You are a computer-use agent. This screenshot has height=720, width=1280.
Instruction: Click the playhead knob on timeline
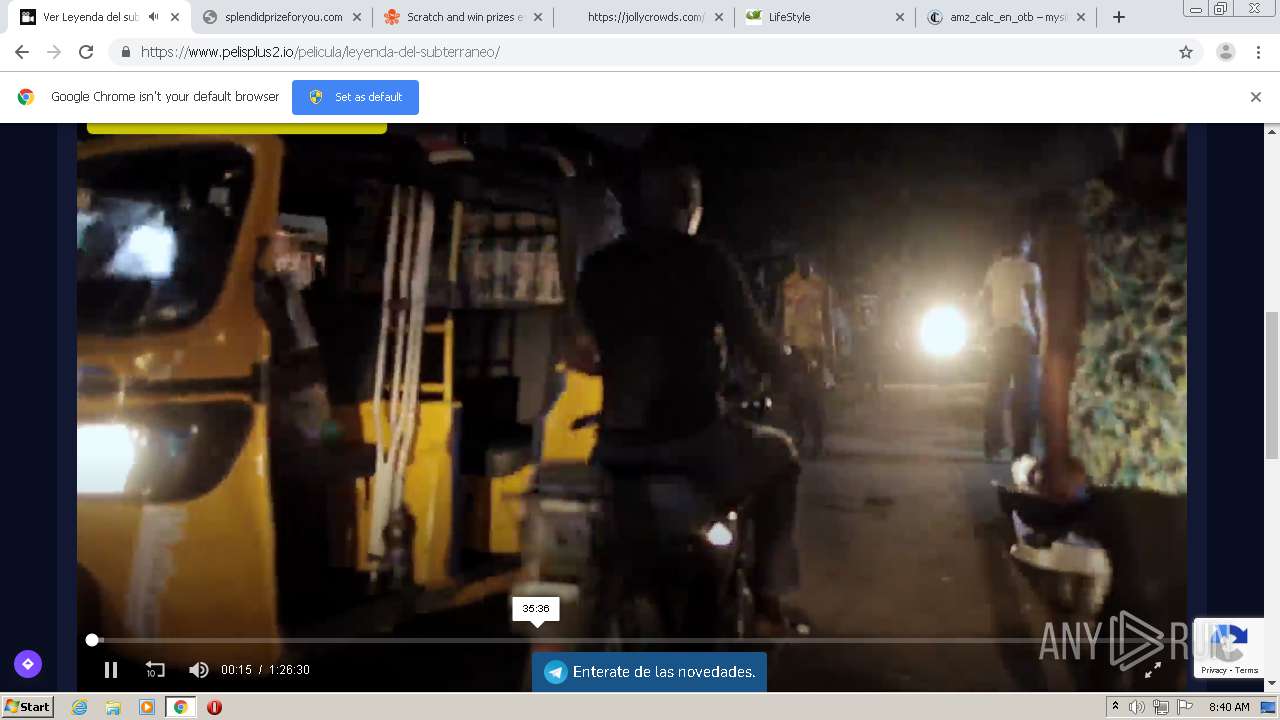[92, 640]
